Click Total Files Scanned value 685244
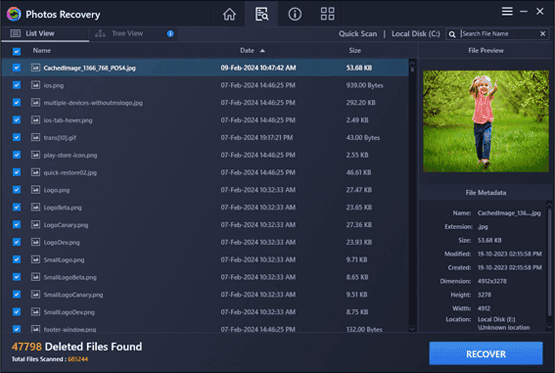Viewport: 555px width, 373px height. coord(78,359)
